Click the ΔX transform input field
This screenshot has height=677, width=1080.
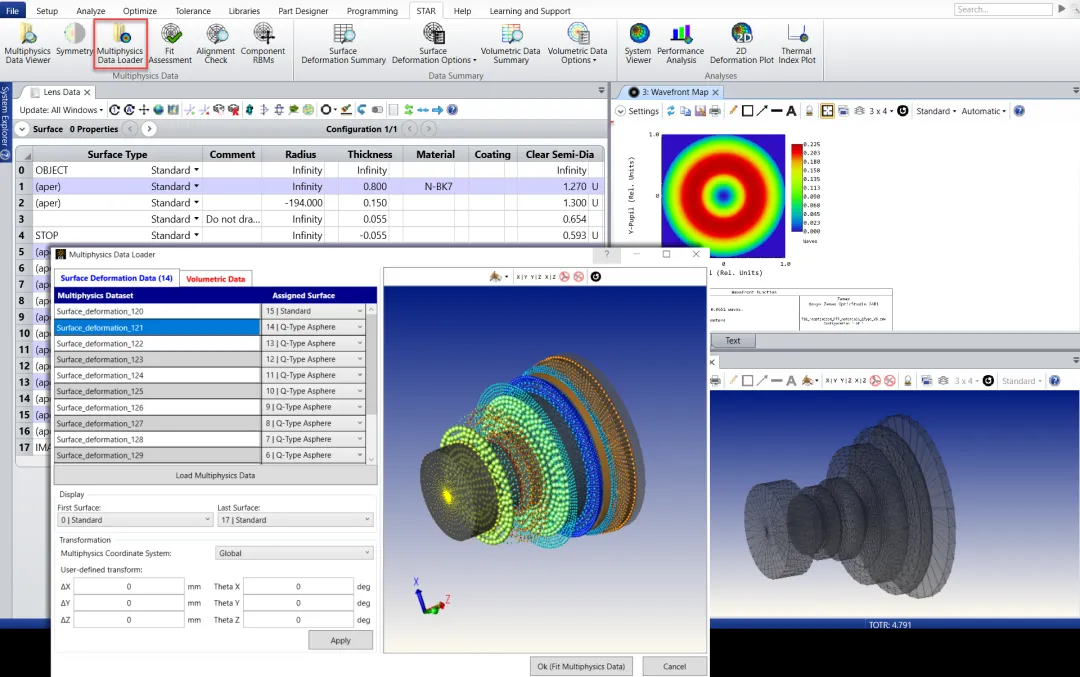pyautogui.click(x=128, y=587)
